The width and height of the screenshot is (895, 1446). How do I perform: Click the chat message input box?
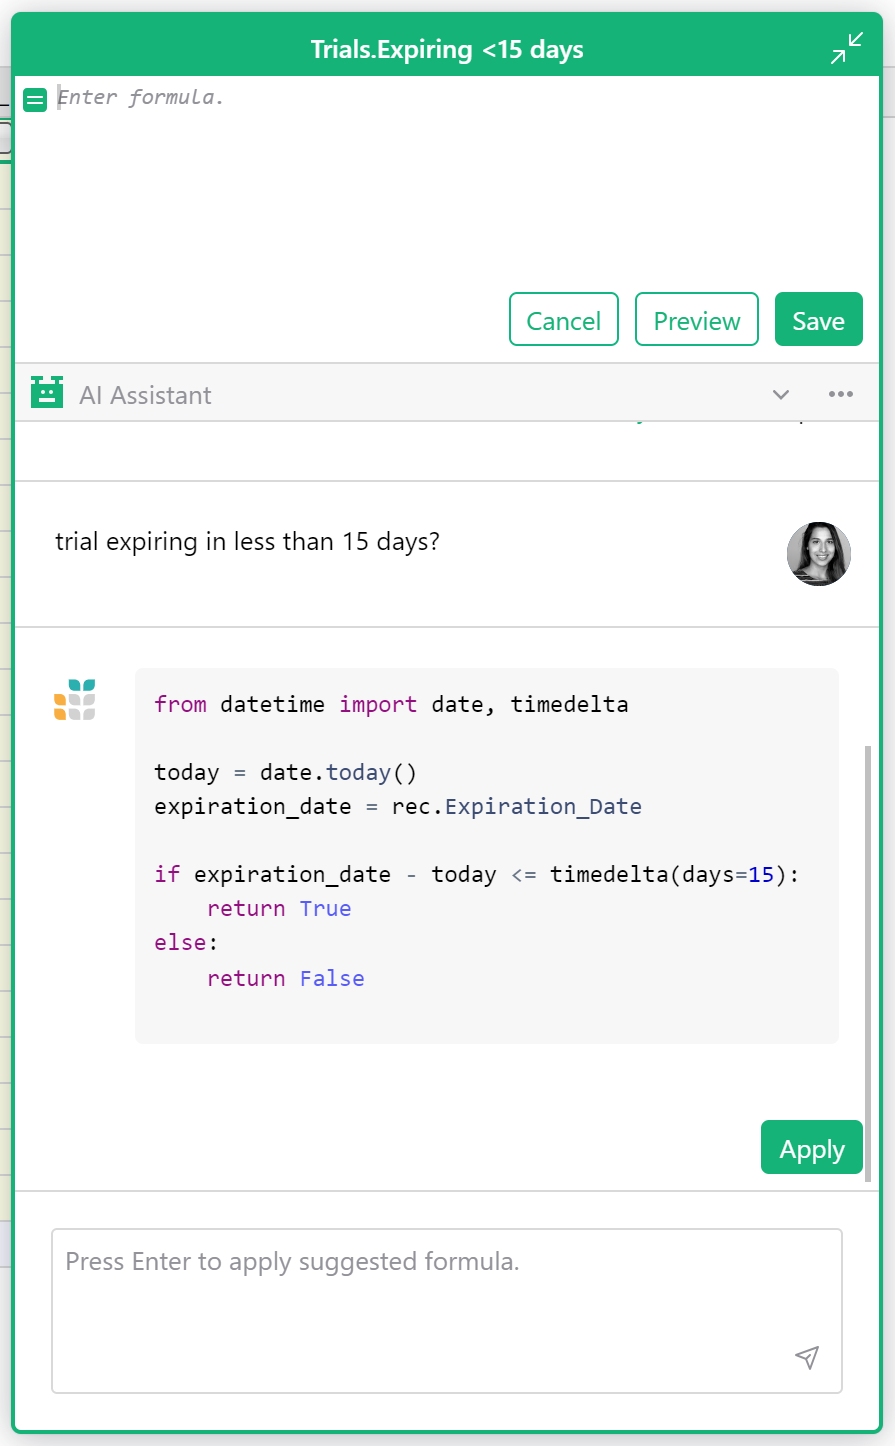click(447, 1300)
